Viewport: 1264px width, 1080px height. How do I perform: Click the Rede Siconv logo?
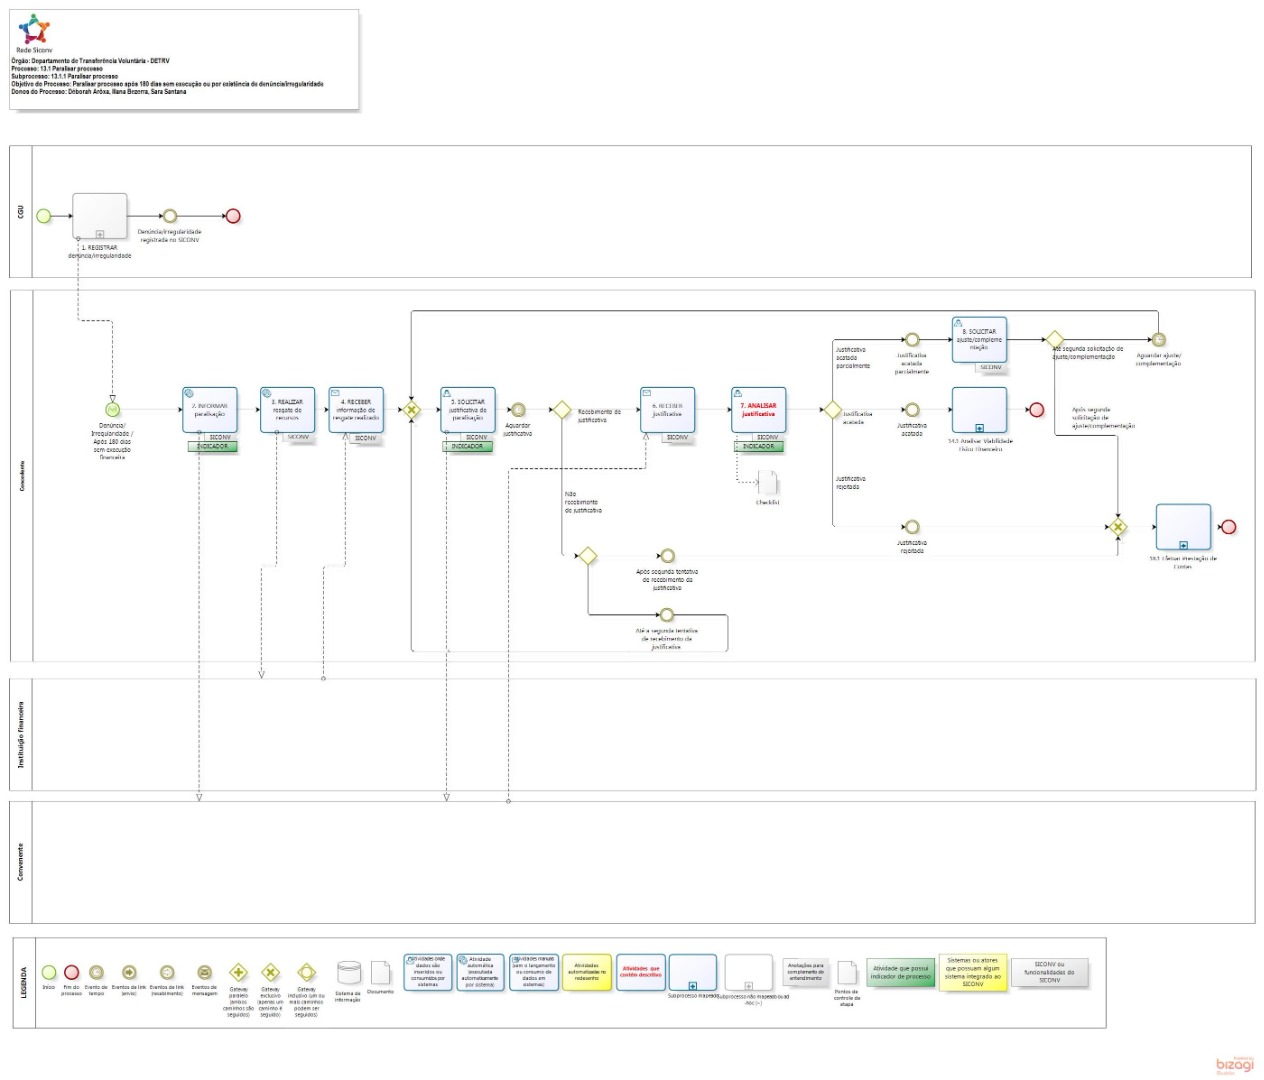[34, 31]
